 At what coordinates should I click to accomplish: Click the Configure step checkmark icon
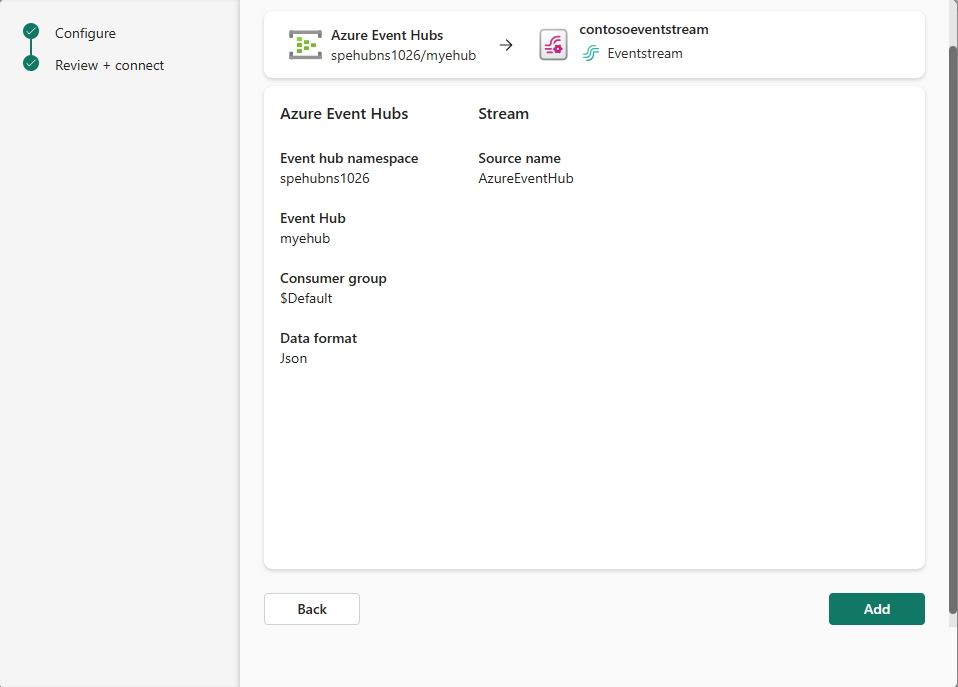(x=31, y=31)
